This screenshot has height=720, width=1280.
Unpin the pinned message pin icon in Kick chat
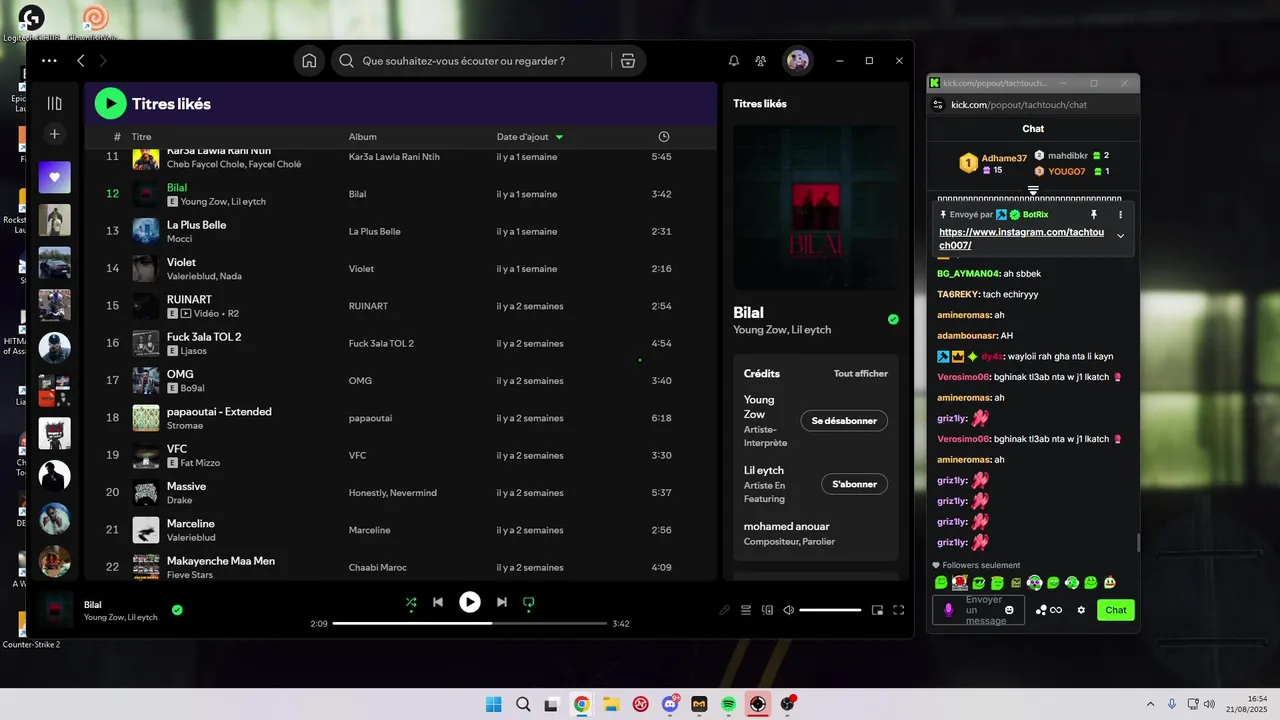[1094, 215]
